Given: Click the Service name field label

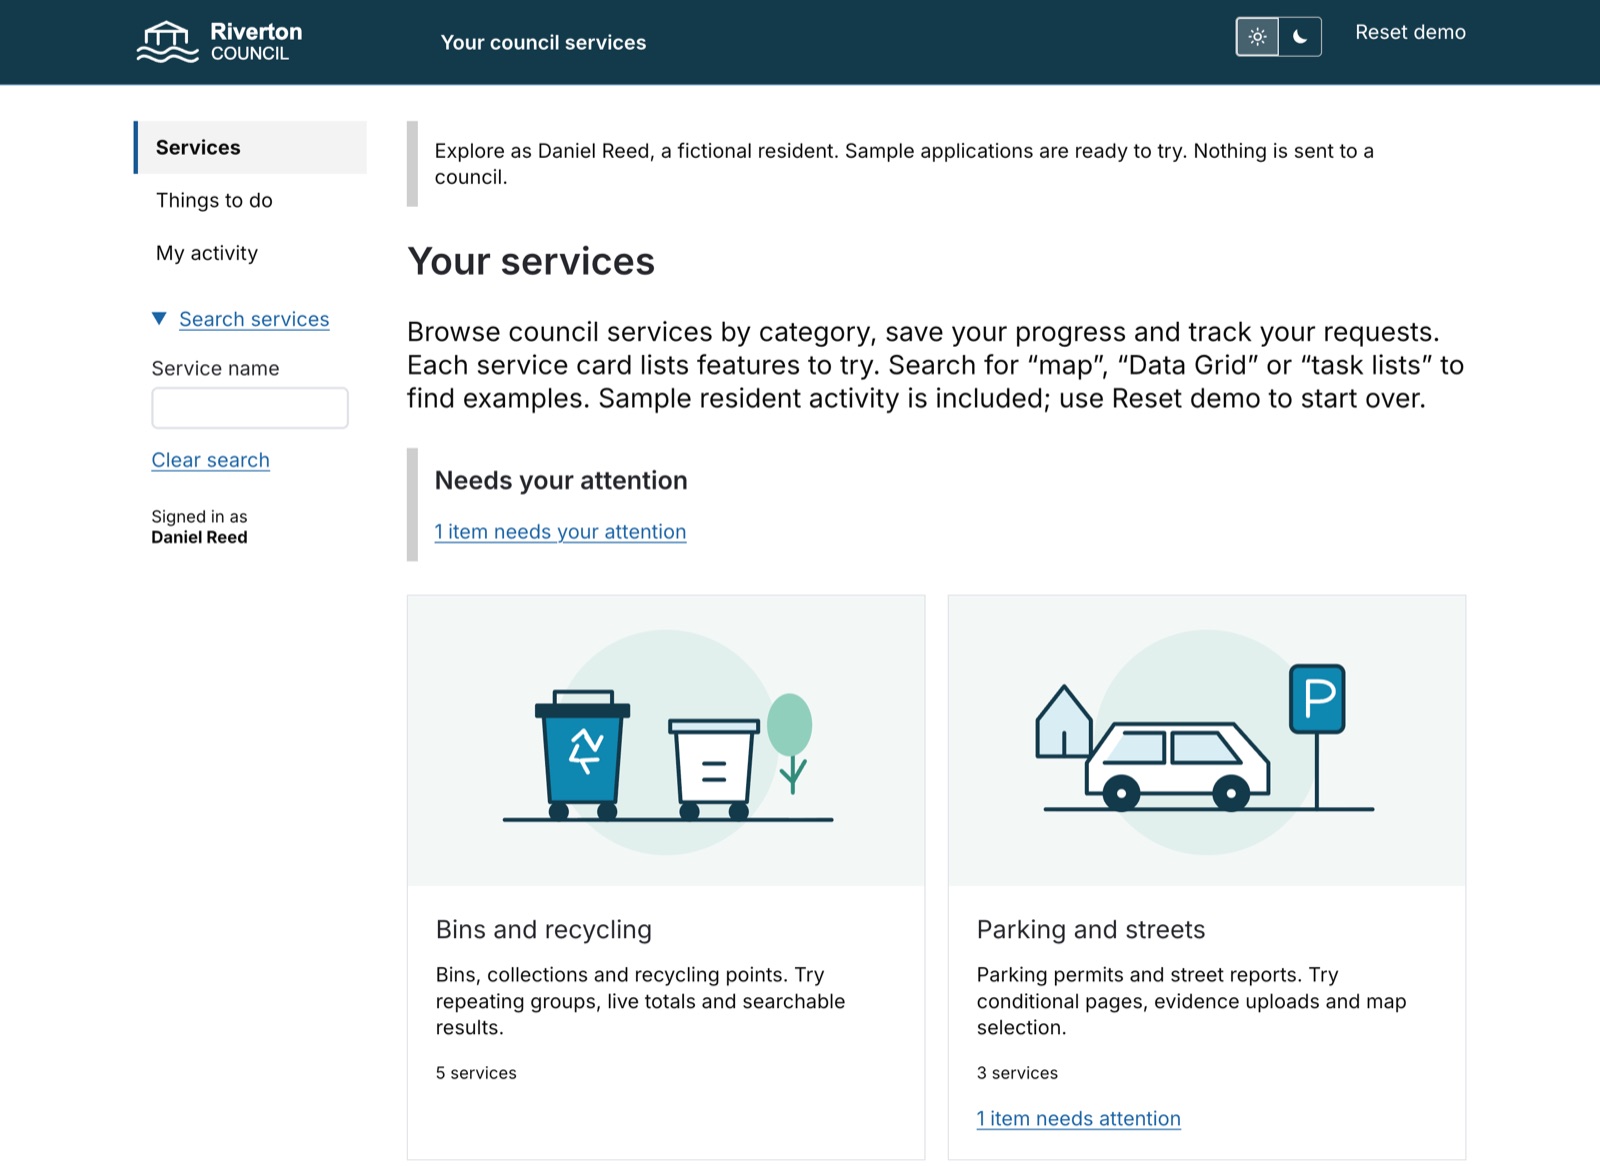Looking at the screenshot, I should click(x=215, y=369).
